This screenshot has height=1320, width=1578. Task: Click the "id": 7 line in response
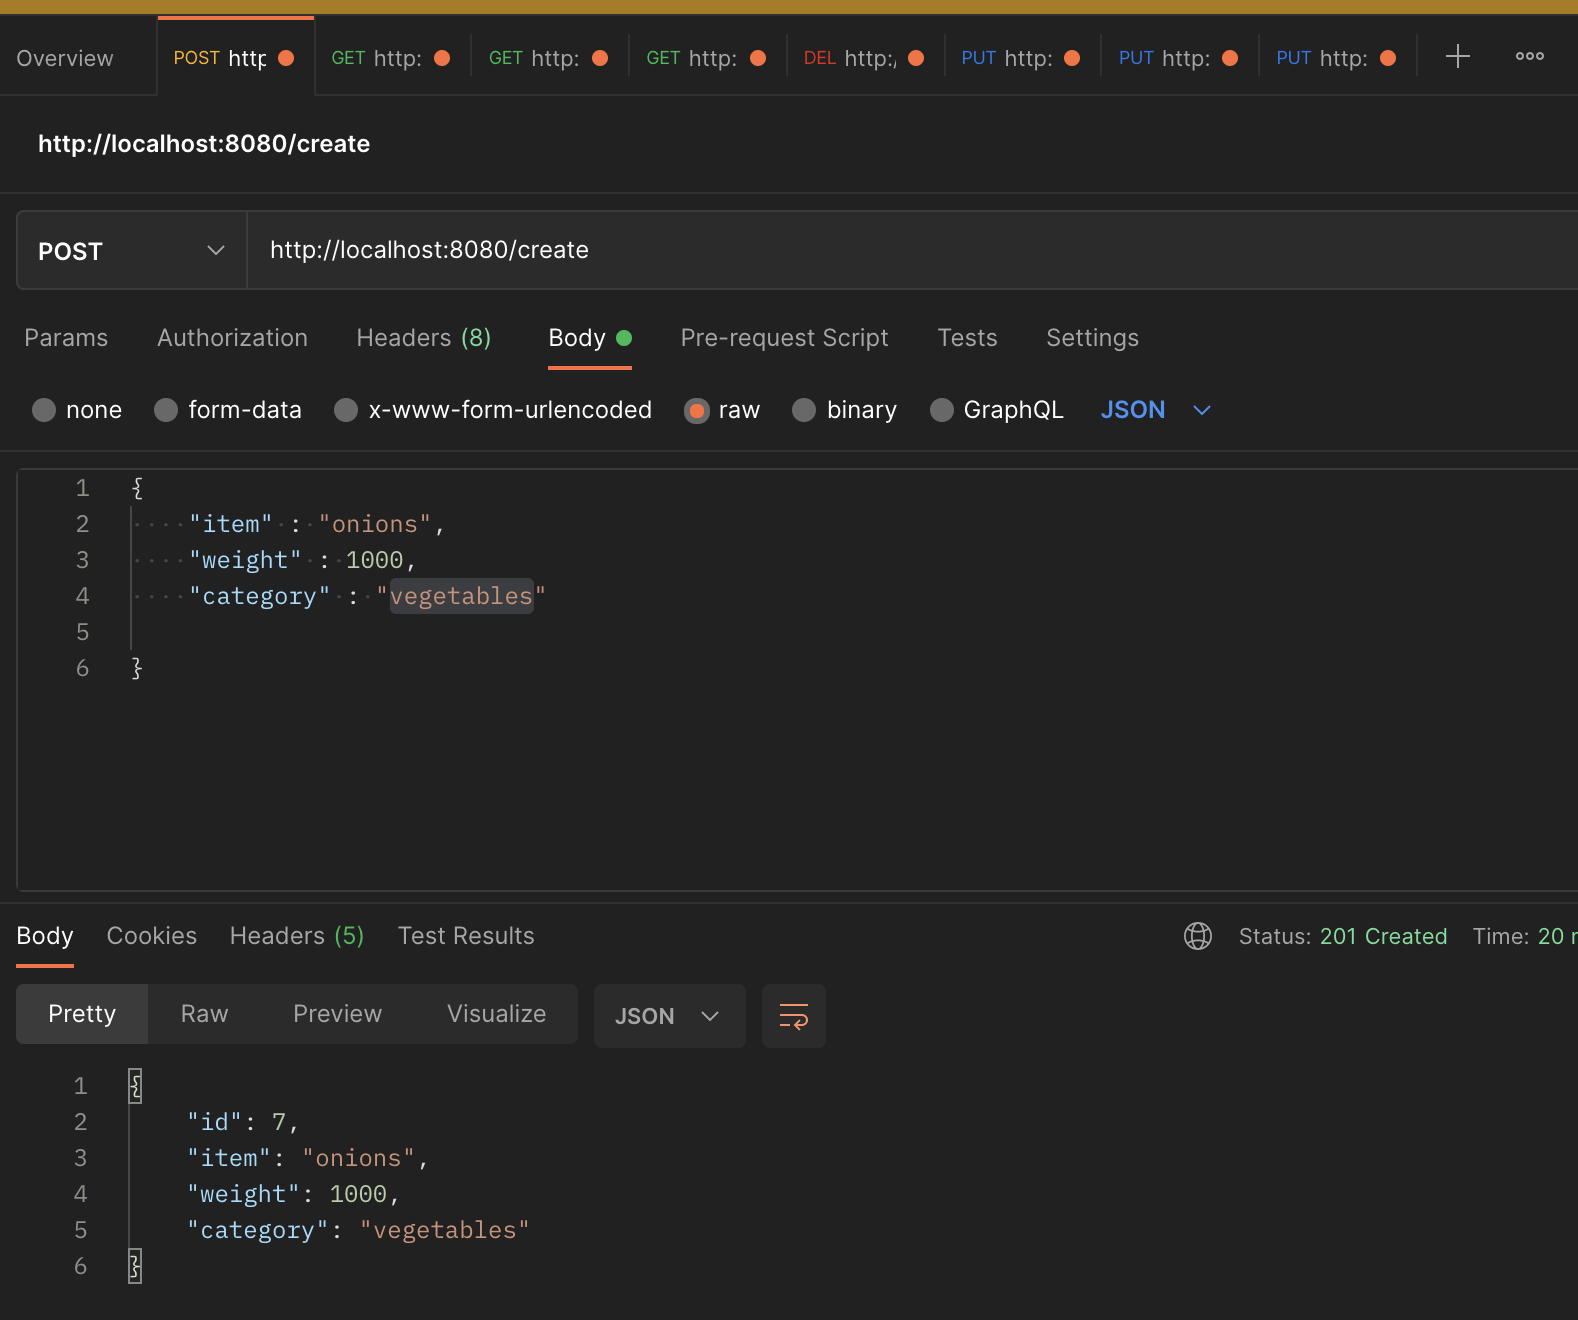(243, 1122)
